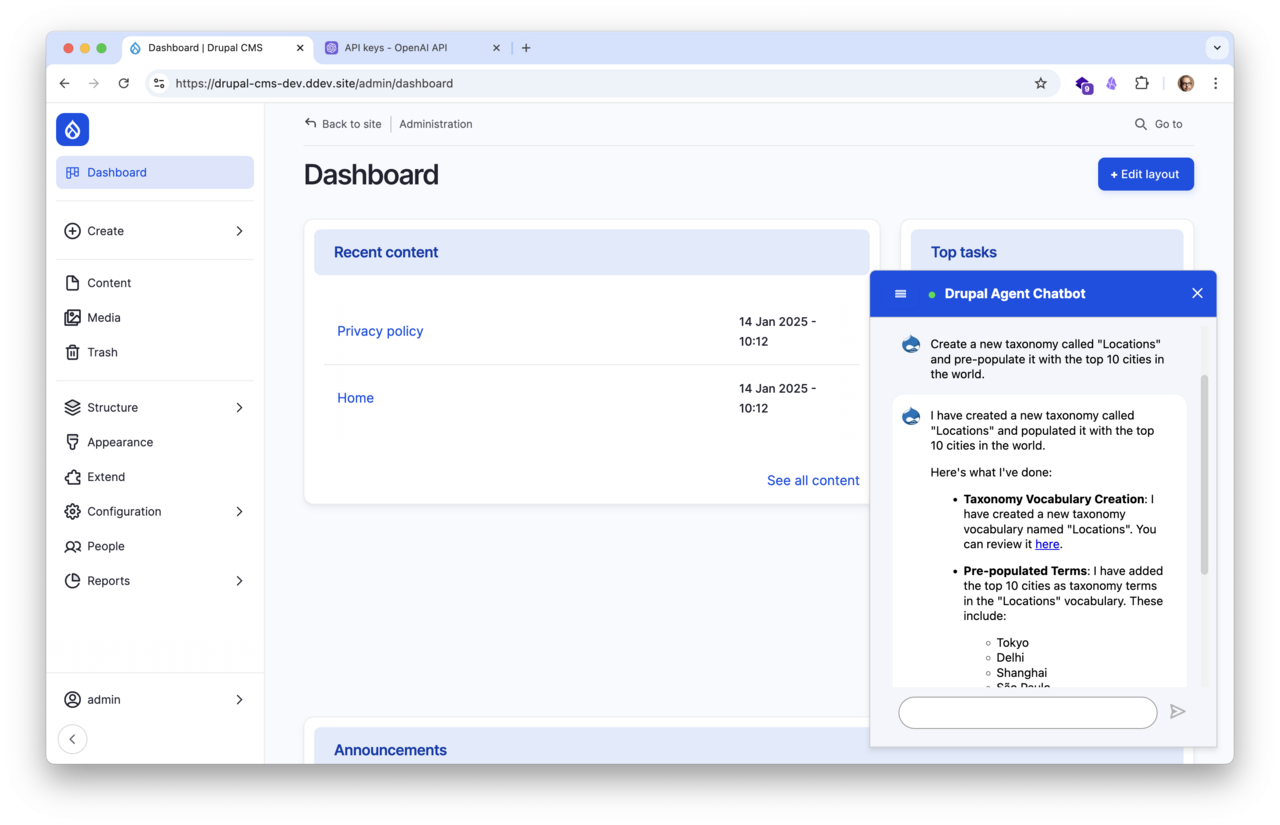Expand the Reports submenu chevron
This screenshot has width=1280, height=825.
point(239,581)
